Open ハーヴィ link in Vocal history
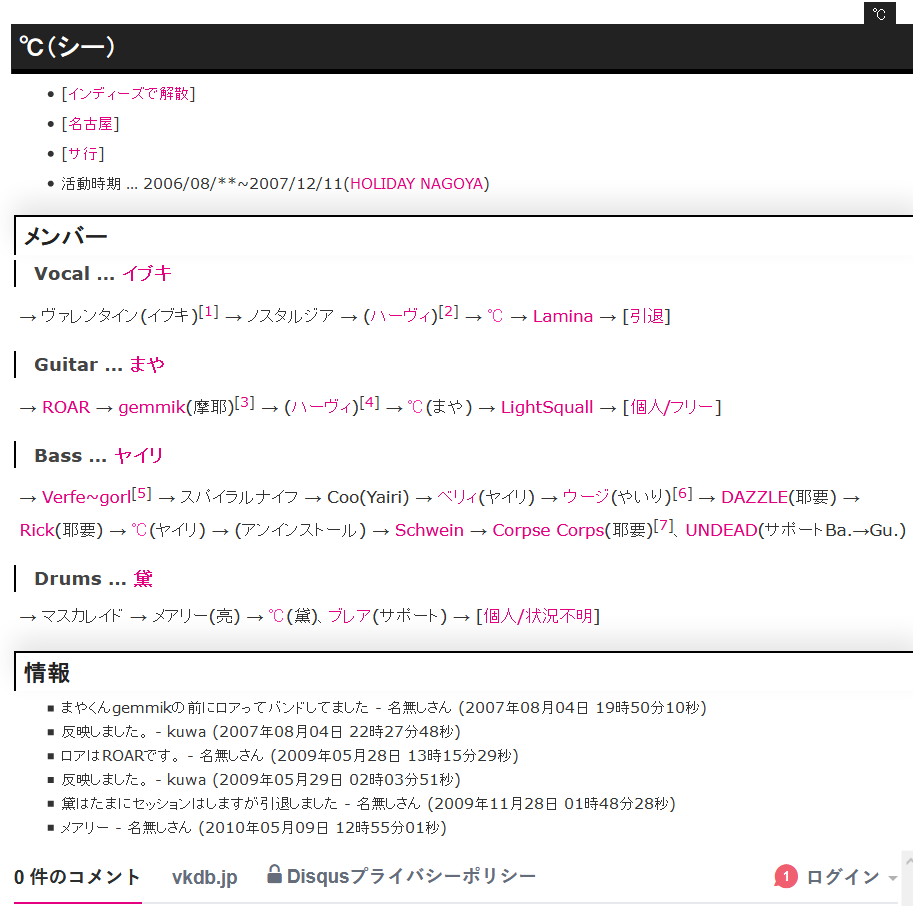This screenshot has height=906, width=913. [x=401, y=316]
